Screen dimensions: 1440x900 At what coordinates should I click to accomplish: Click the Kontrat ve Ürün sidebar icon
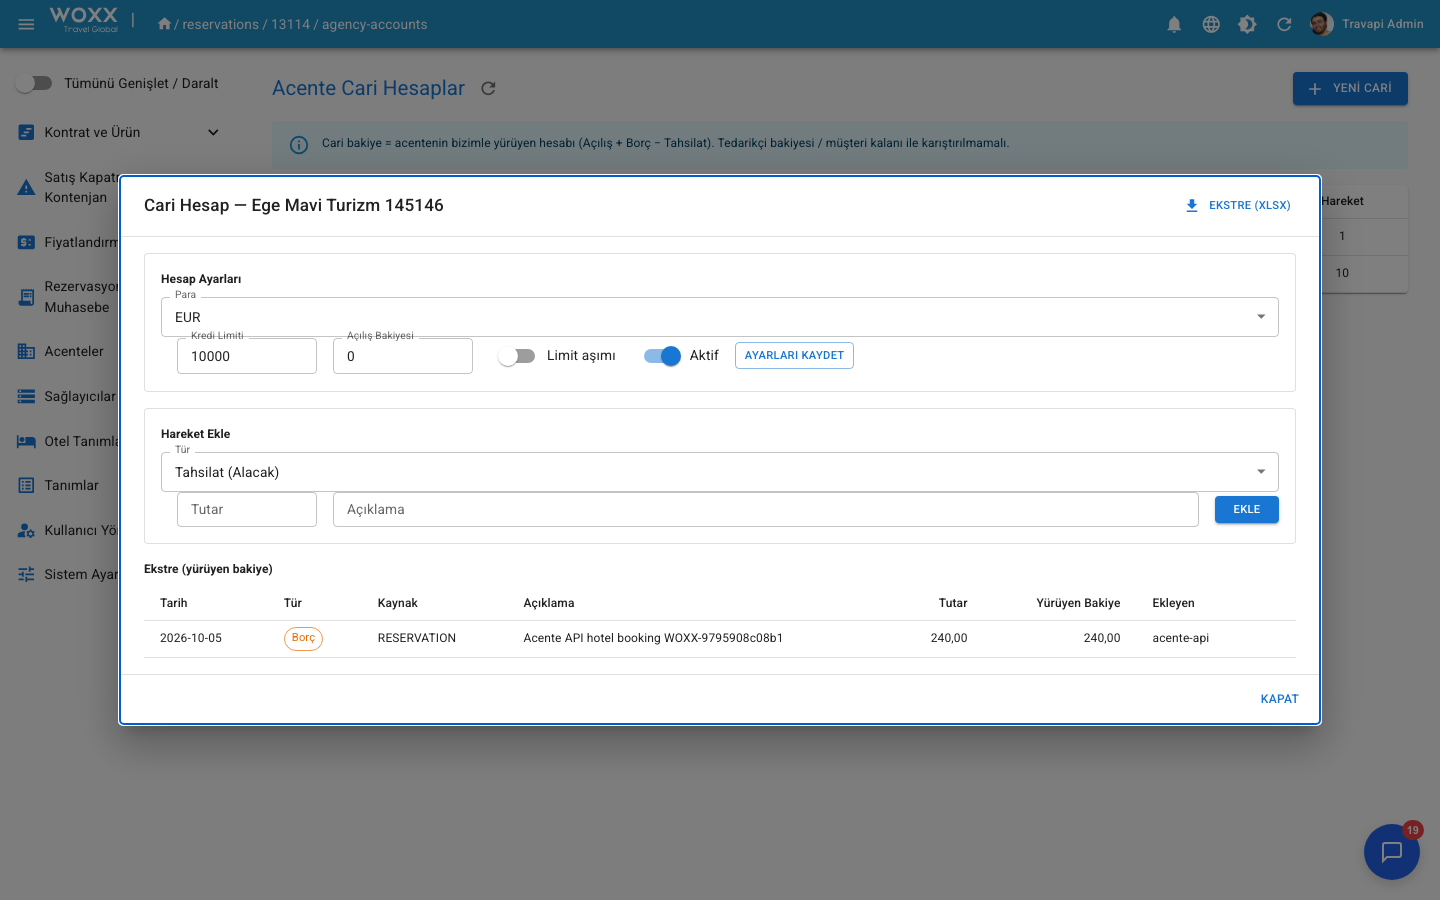pyautogui.click(x=26, y=132)
